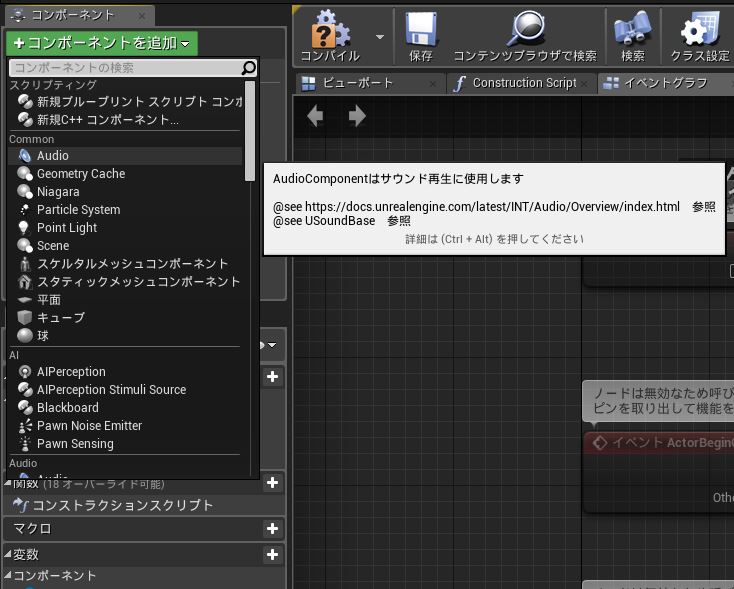
Task: Click the スタティックメッシュコンポーネント icon
Action: (x=24, y=281)
